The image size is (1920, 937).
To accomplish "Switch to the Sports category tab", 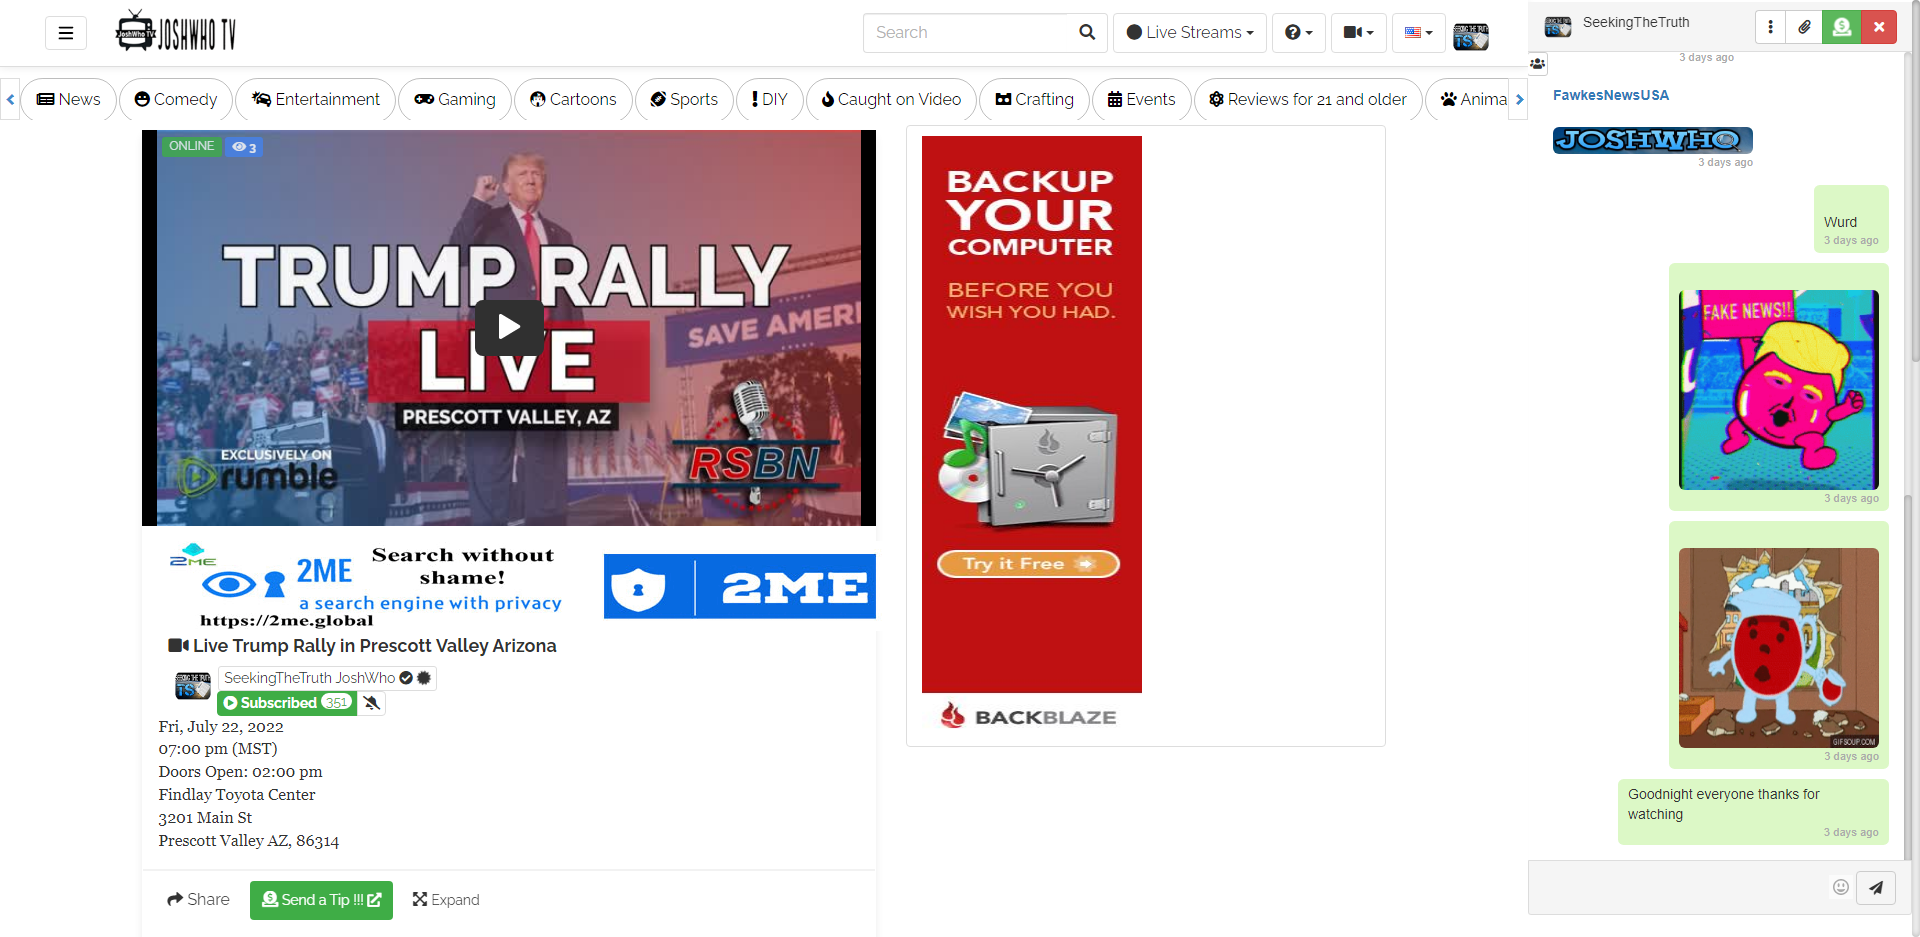I will [684, 99].
